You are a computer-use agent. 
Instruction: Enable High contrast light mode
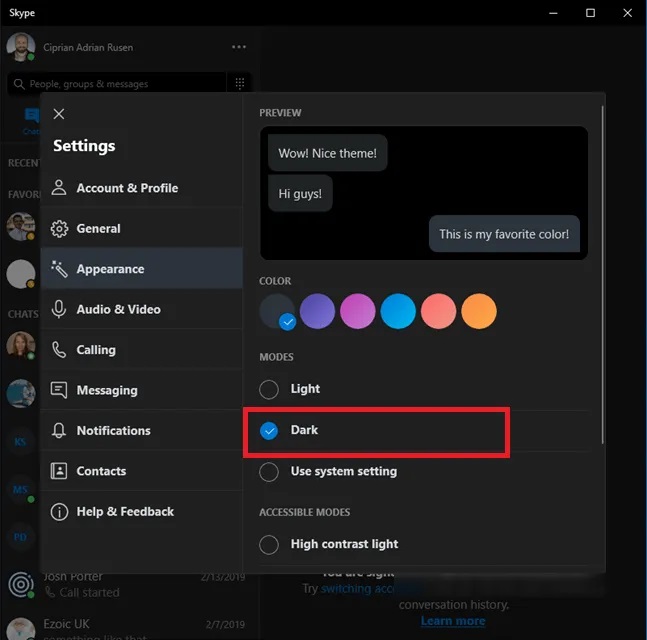coord(269,544)
